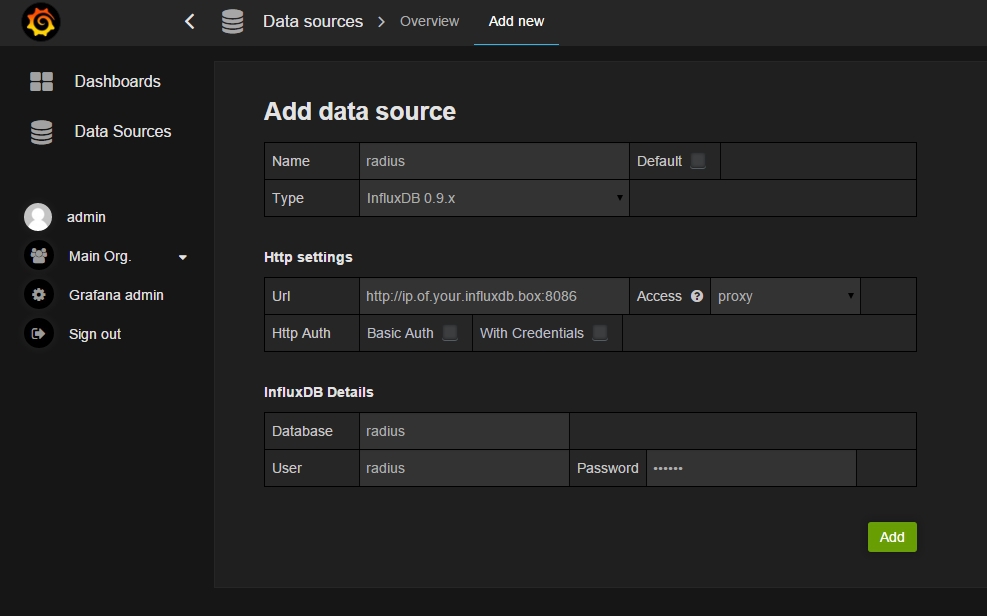
Task: Click the User input field
Action: pos(464,468)
